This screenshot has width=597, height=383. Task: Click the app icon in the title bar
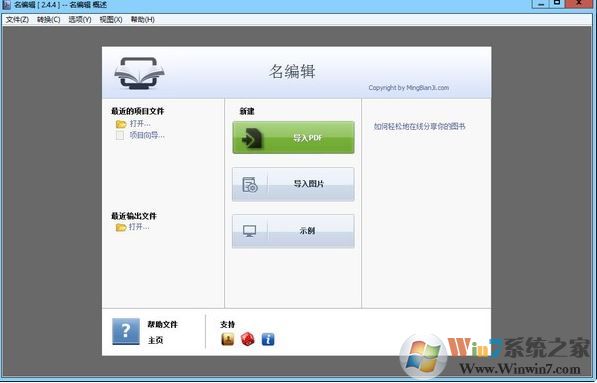[x=6, y=5]
